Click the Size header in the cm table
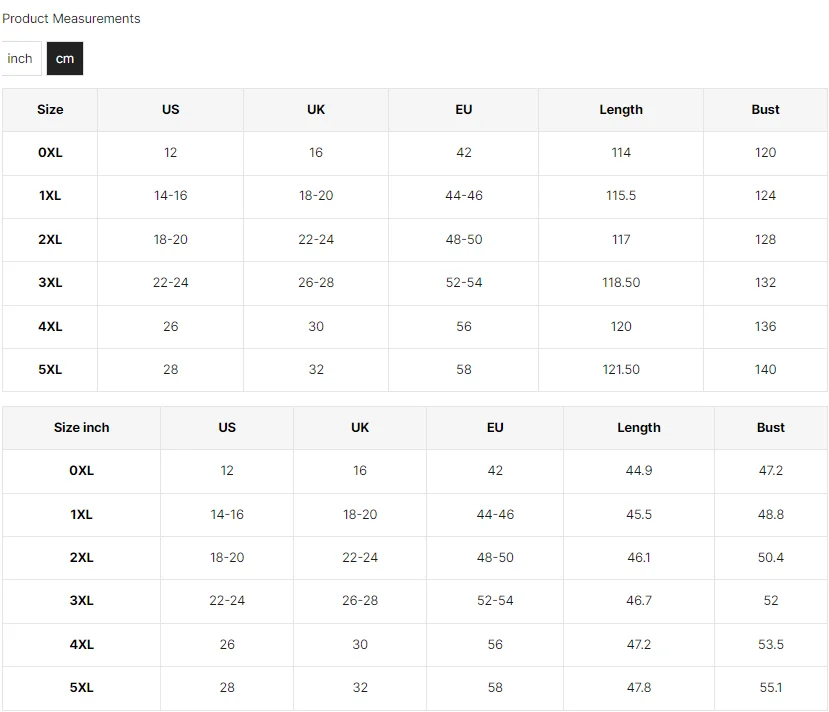This screenshot has width=829, height=712. pos(50,109)
